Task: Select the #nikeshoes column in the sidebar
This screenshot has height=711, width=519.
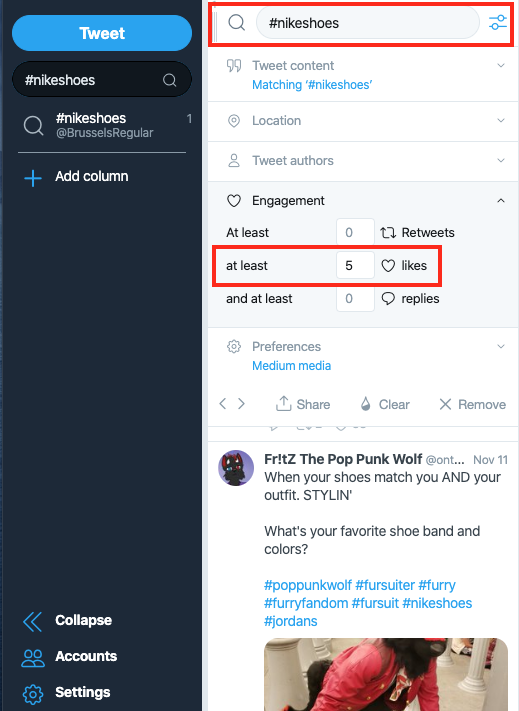Action: coord(102,126)
